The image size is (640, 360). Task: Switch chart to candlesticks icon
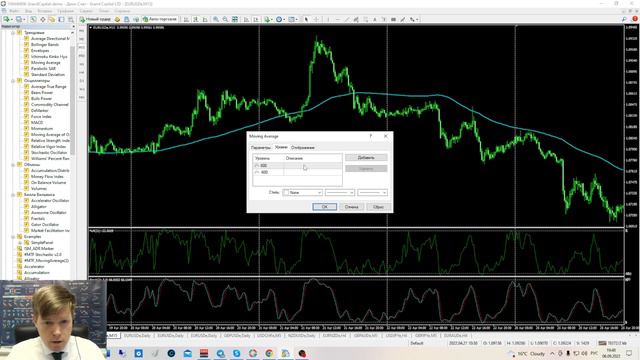point(196,19)
